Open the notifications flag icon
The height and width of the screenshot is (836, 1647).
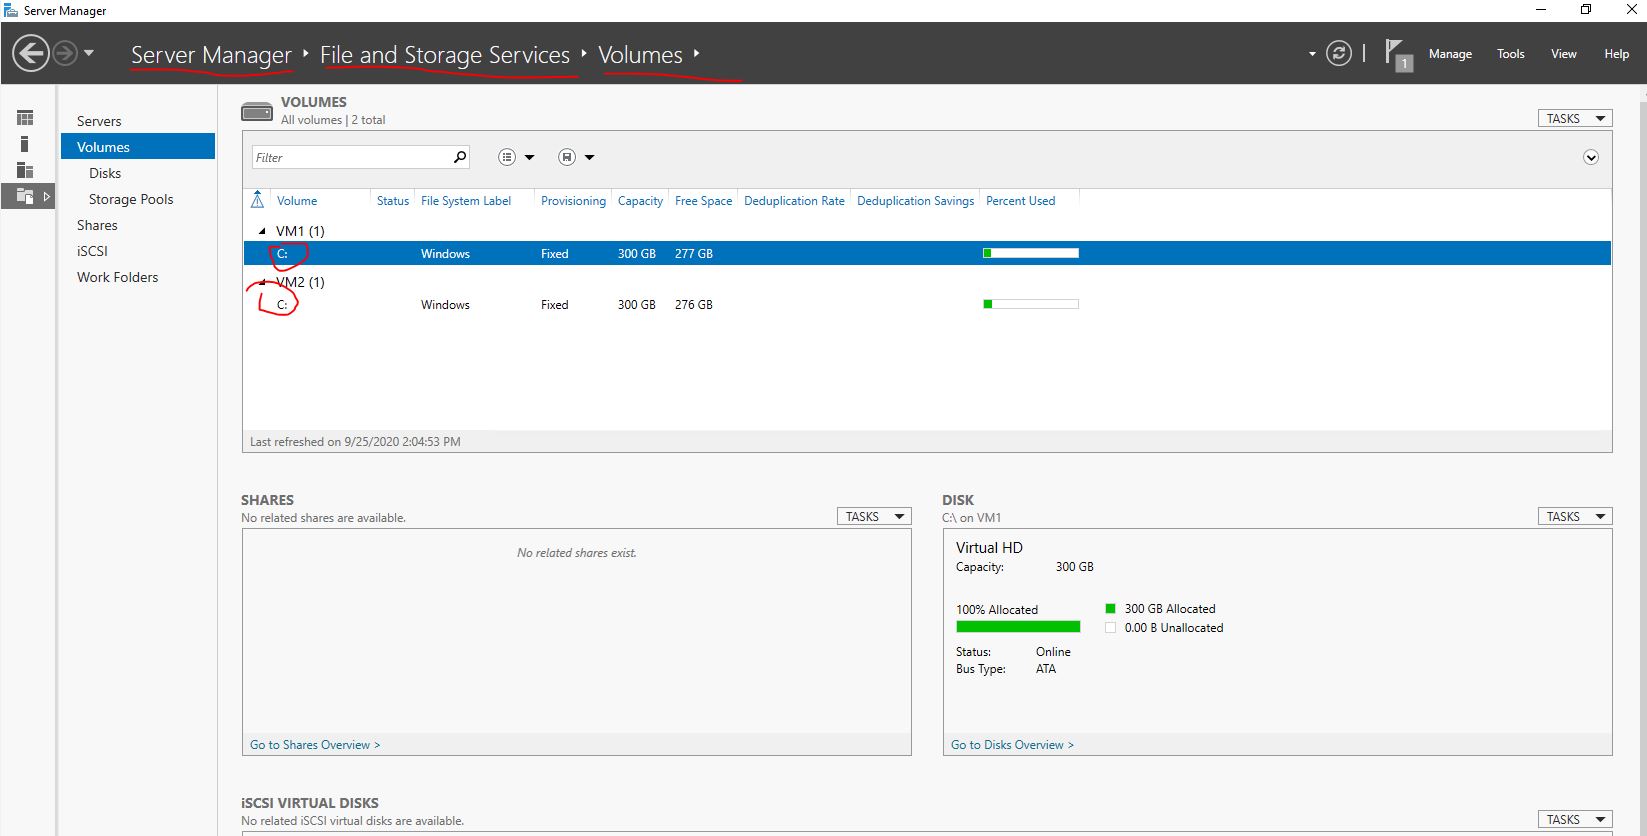click(1398, 54)
